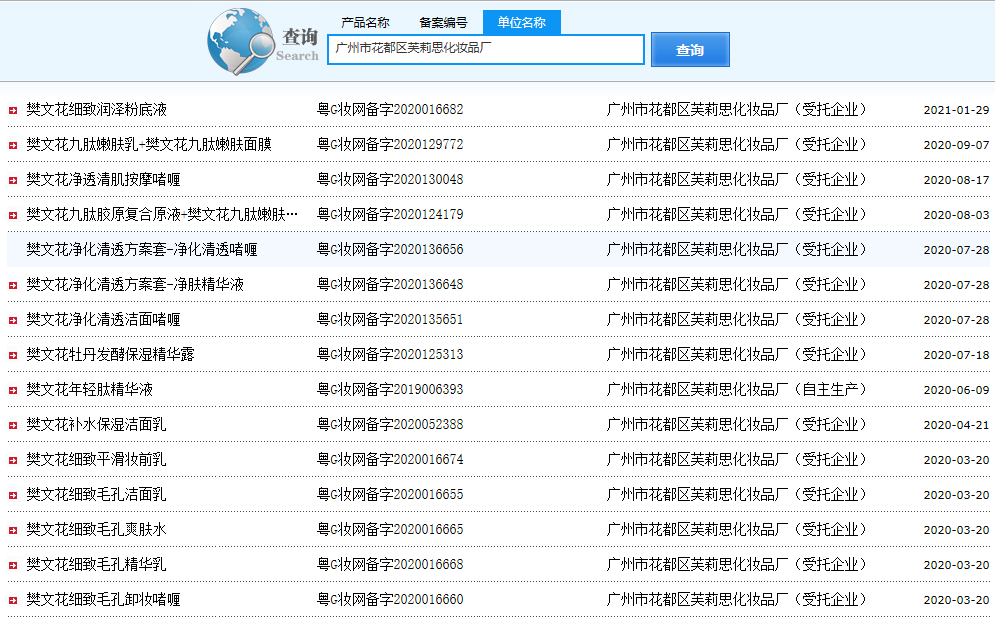Select record number 粤G妆网备字2020016655
Viewport: 995px width, 629px height.
pos(390,494)
